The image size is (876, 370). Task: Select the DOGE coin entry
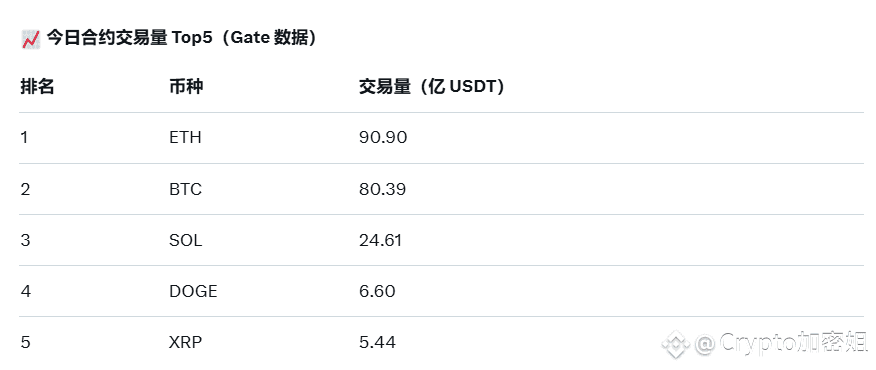193,291
